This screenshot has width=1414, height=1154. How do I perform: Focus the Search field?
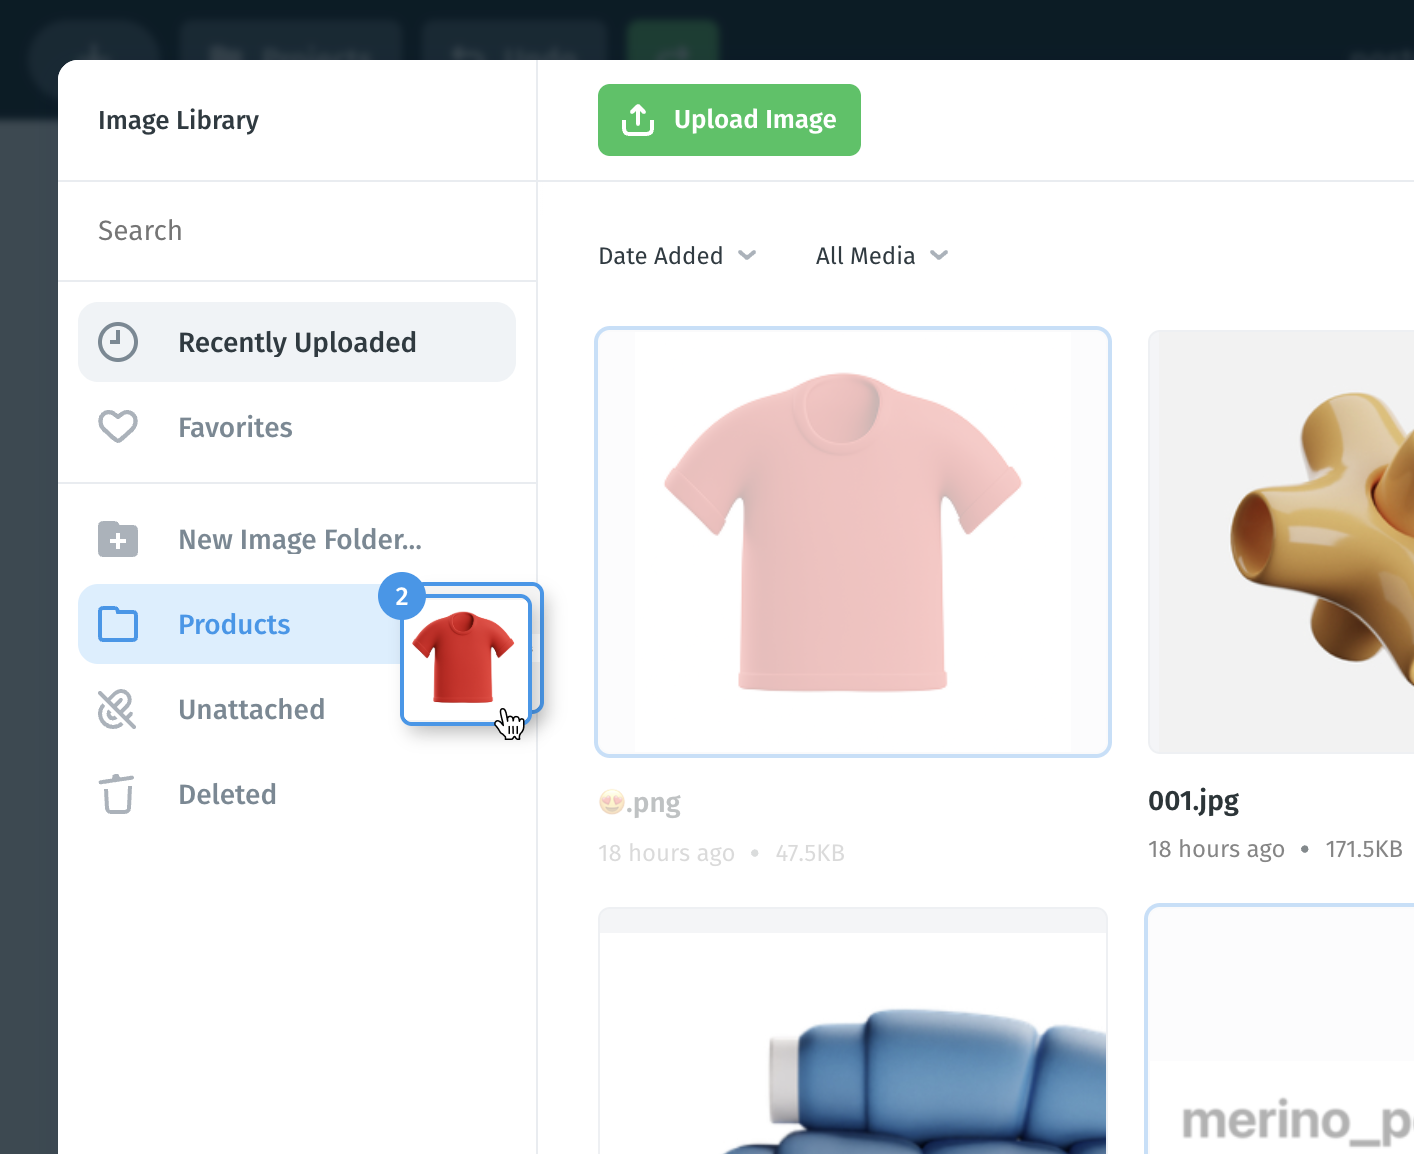297,231
